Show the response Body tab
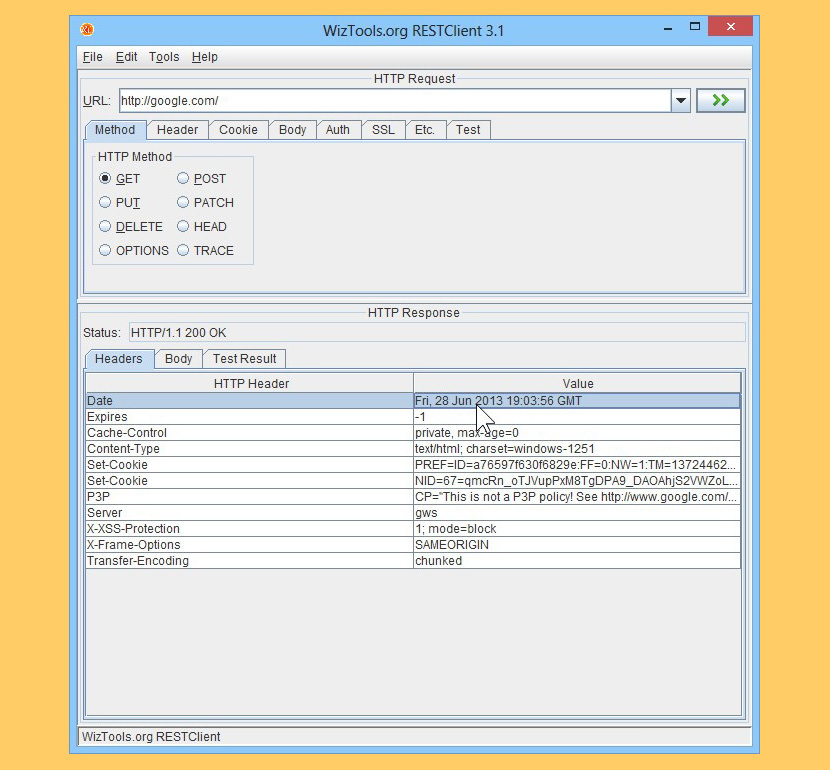This screenshot has height=770, width=830. coord(178,359)
